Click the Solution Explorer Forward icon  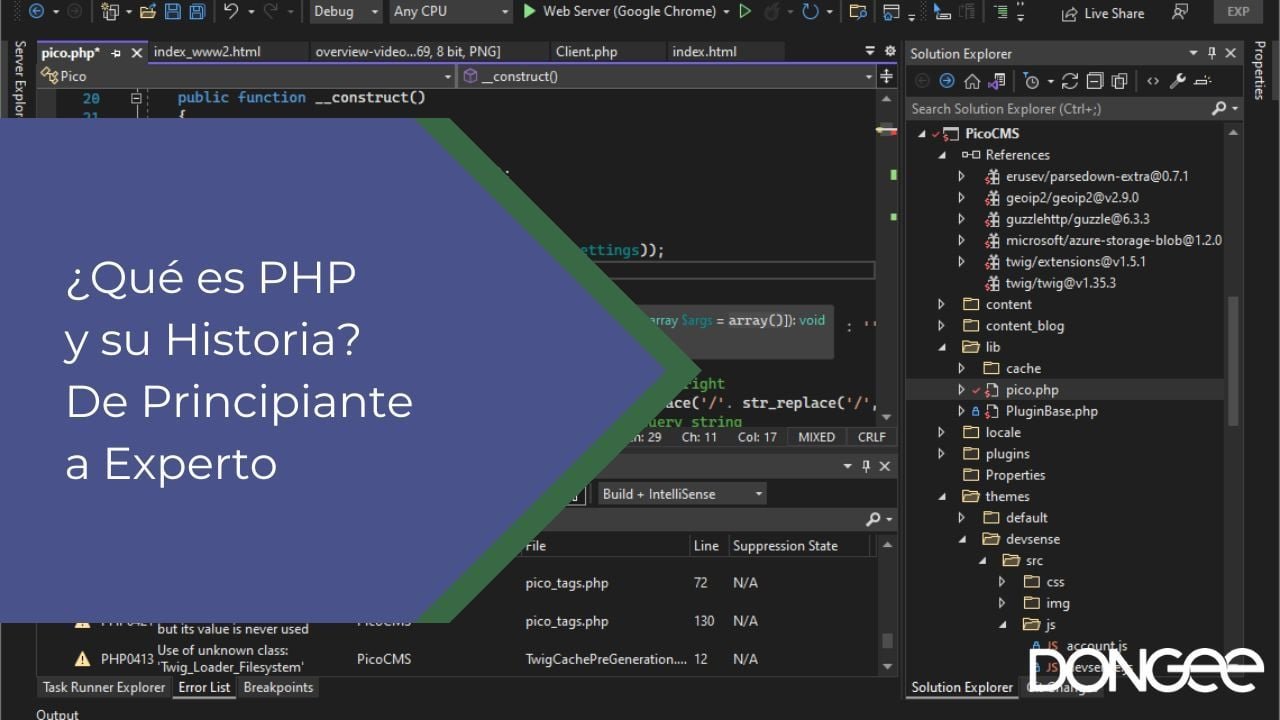coord(946,81)
